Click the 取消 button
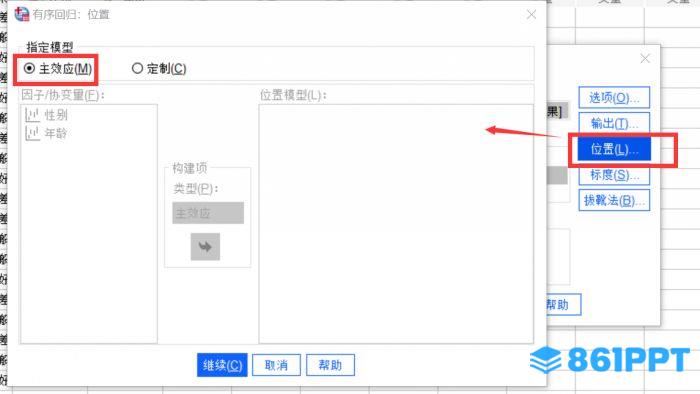Screen dimensions: 700x394 coord(276,365)
